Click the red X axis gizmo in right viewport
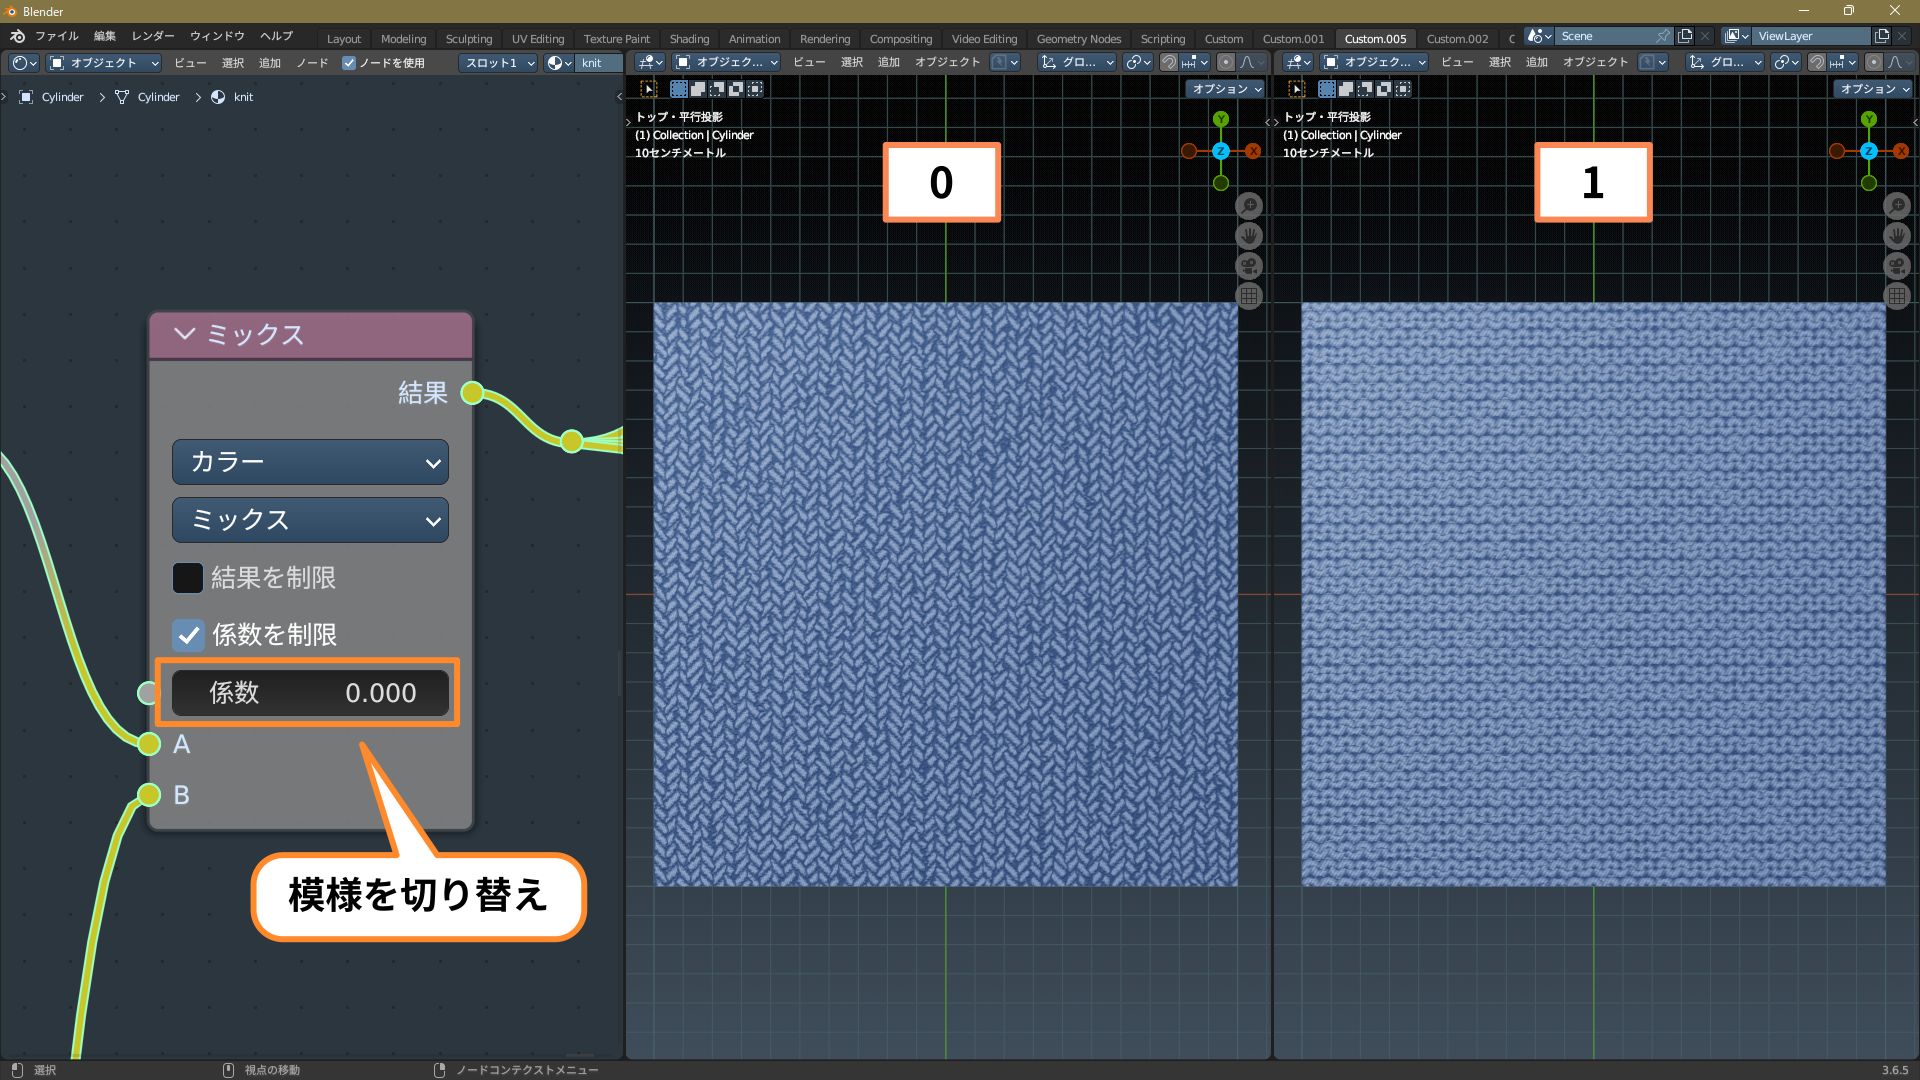Screen dimensions: 1920x1080 tap(1901, 151)
